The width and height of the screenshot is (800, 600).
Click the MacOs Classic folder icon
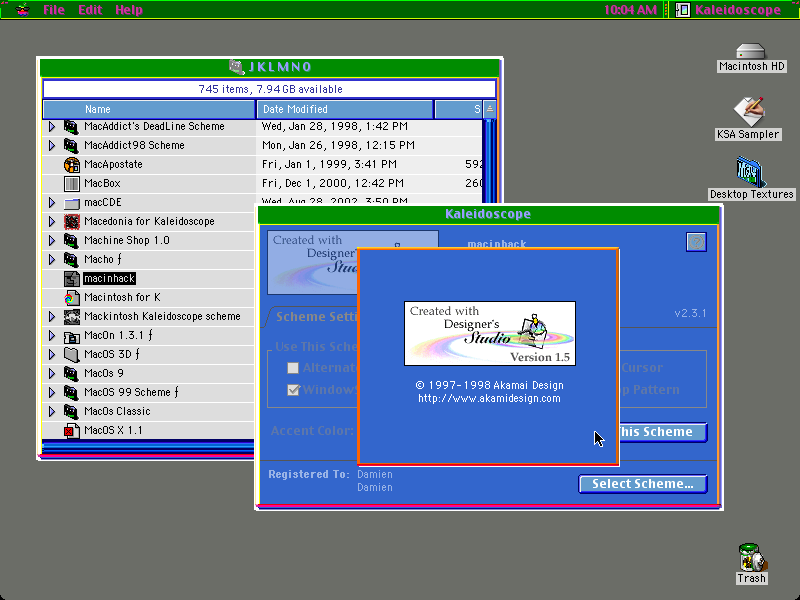pyautogui.click(x=71, y=411)
